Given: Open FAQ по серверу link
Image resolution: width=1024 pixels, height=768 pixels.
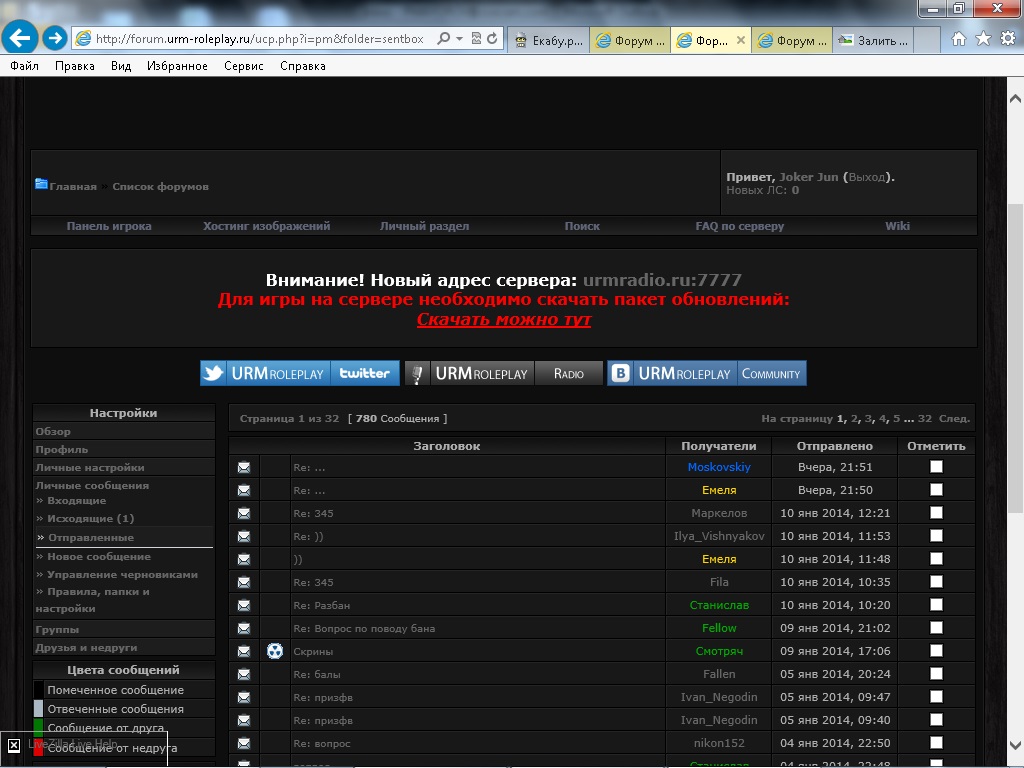Looking at the screenshot, I should click(x=739, y=226).
